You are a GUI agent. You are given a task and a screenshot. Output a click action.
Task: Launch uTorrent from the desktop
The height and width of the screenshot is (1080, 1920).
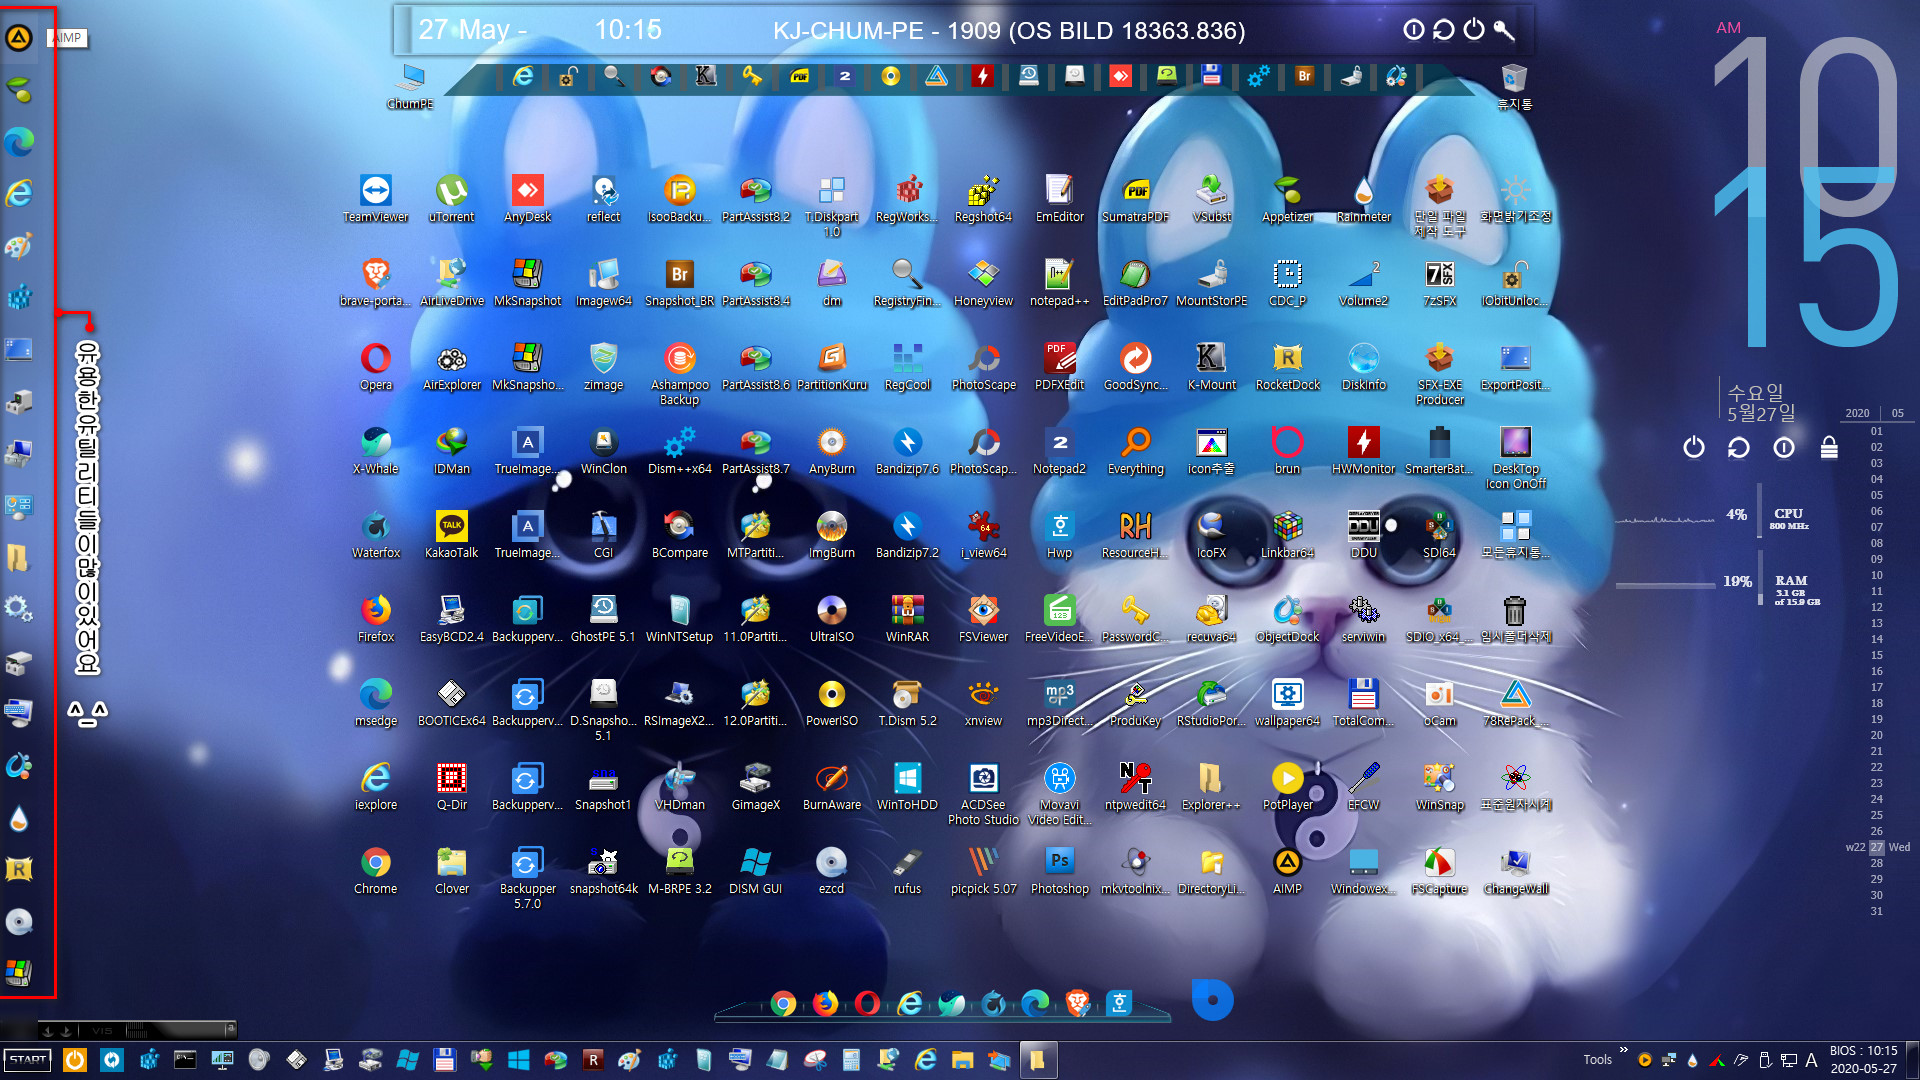(452, 198)
